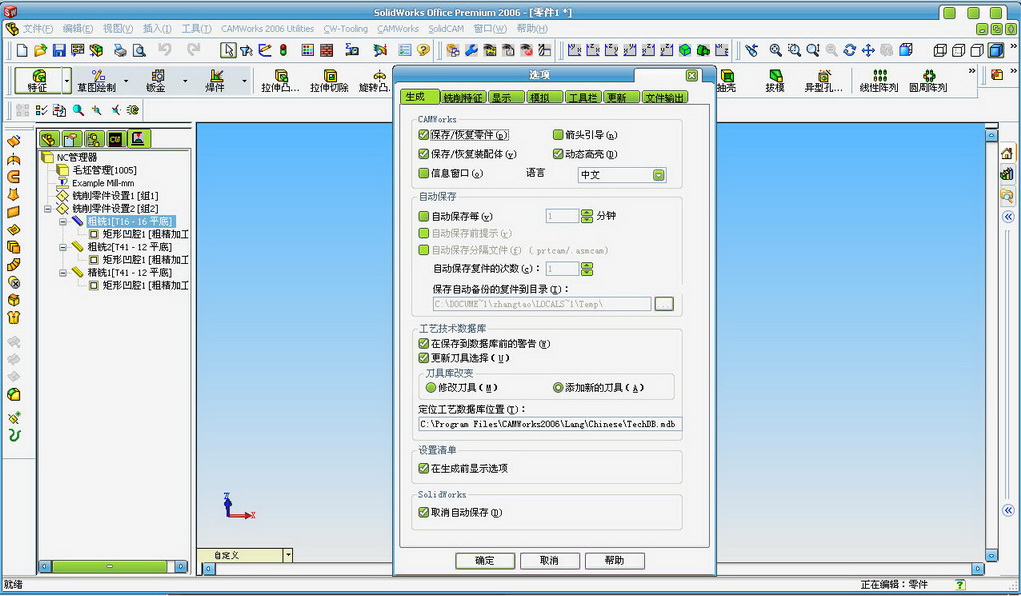Click the home icon in right task pane
This screenshot has width=1021, height=596.
coord(1007,154)
